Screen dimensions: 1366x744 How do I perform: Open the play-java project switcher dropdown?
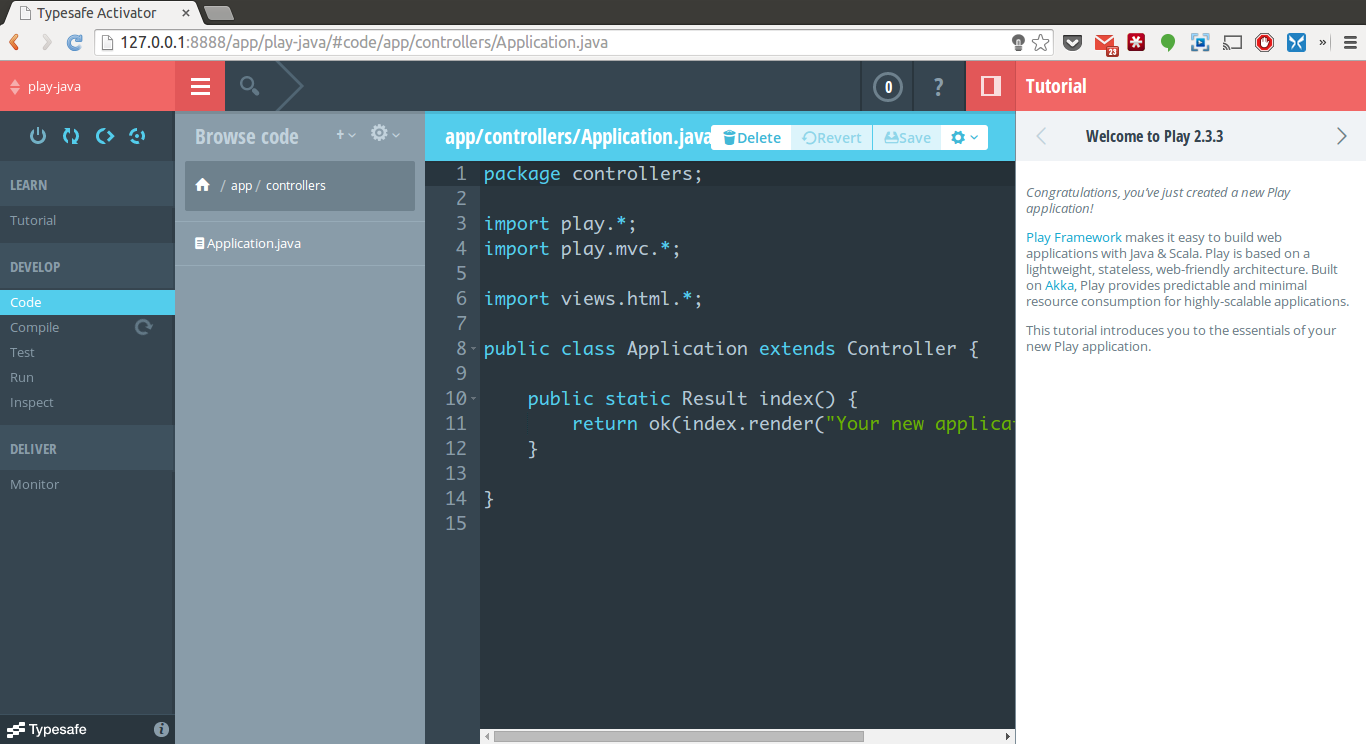tap(87, 87)
